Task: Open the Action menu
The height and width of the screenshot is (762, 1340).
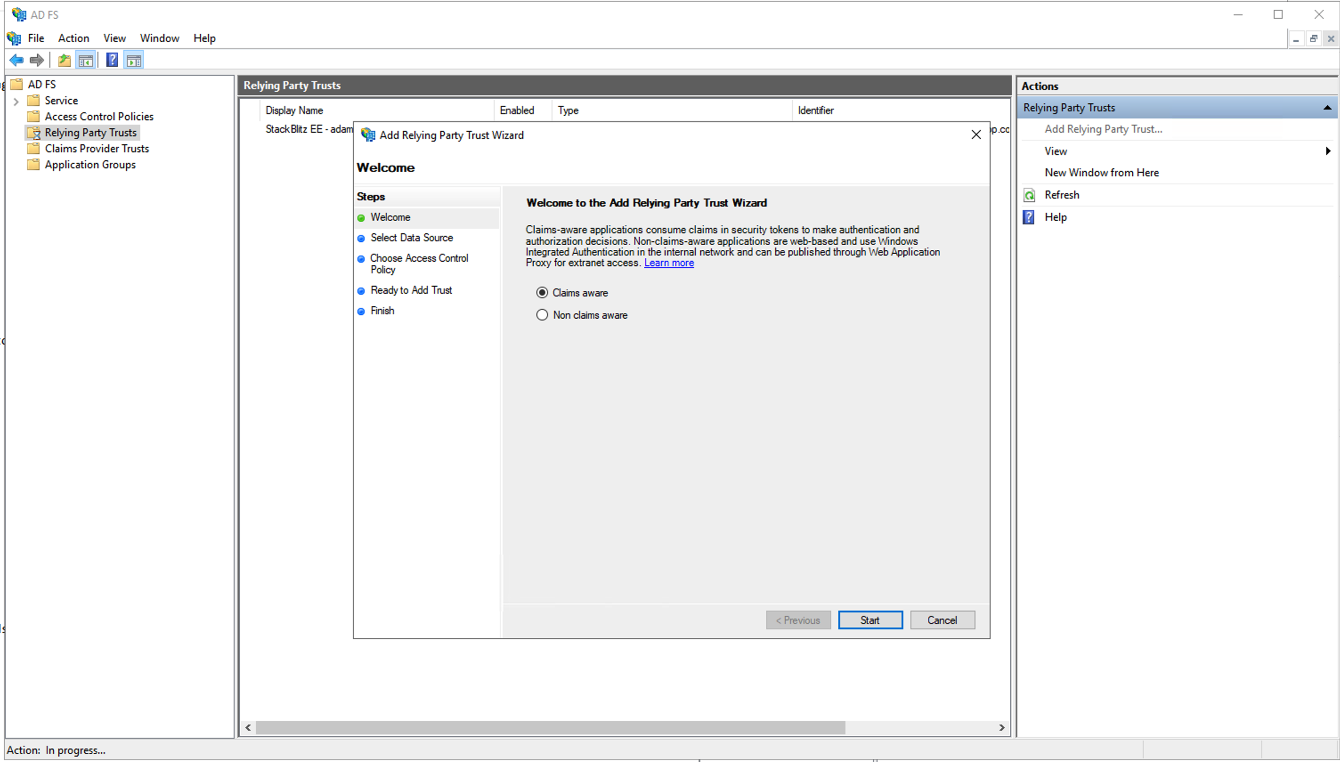Action: 73,38
